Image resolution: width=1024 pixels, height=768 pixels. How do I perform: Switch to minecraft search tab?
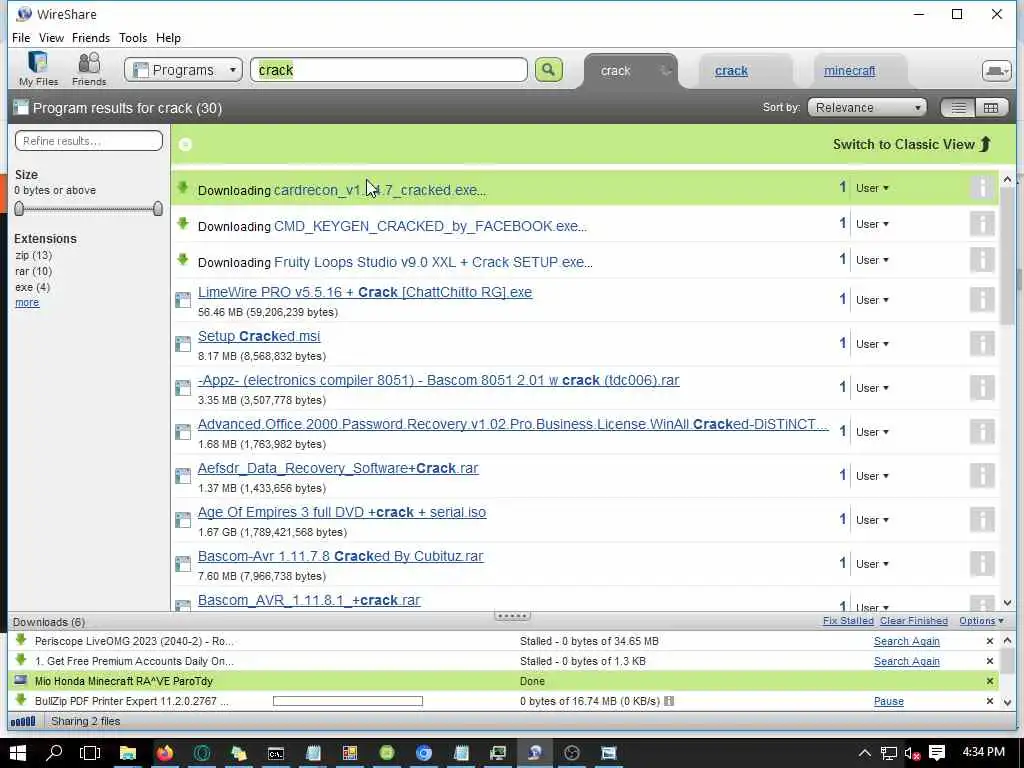849,71
